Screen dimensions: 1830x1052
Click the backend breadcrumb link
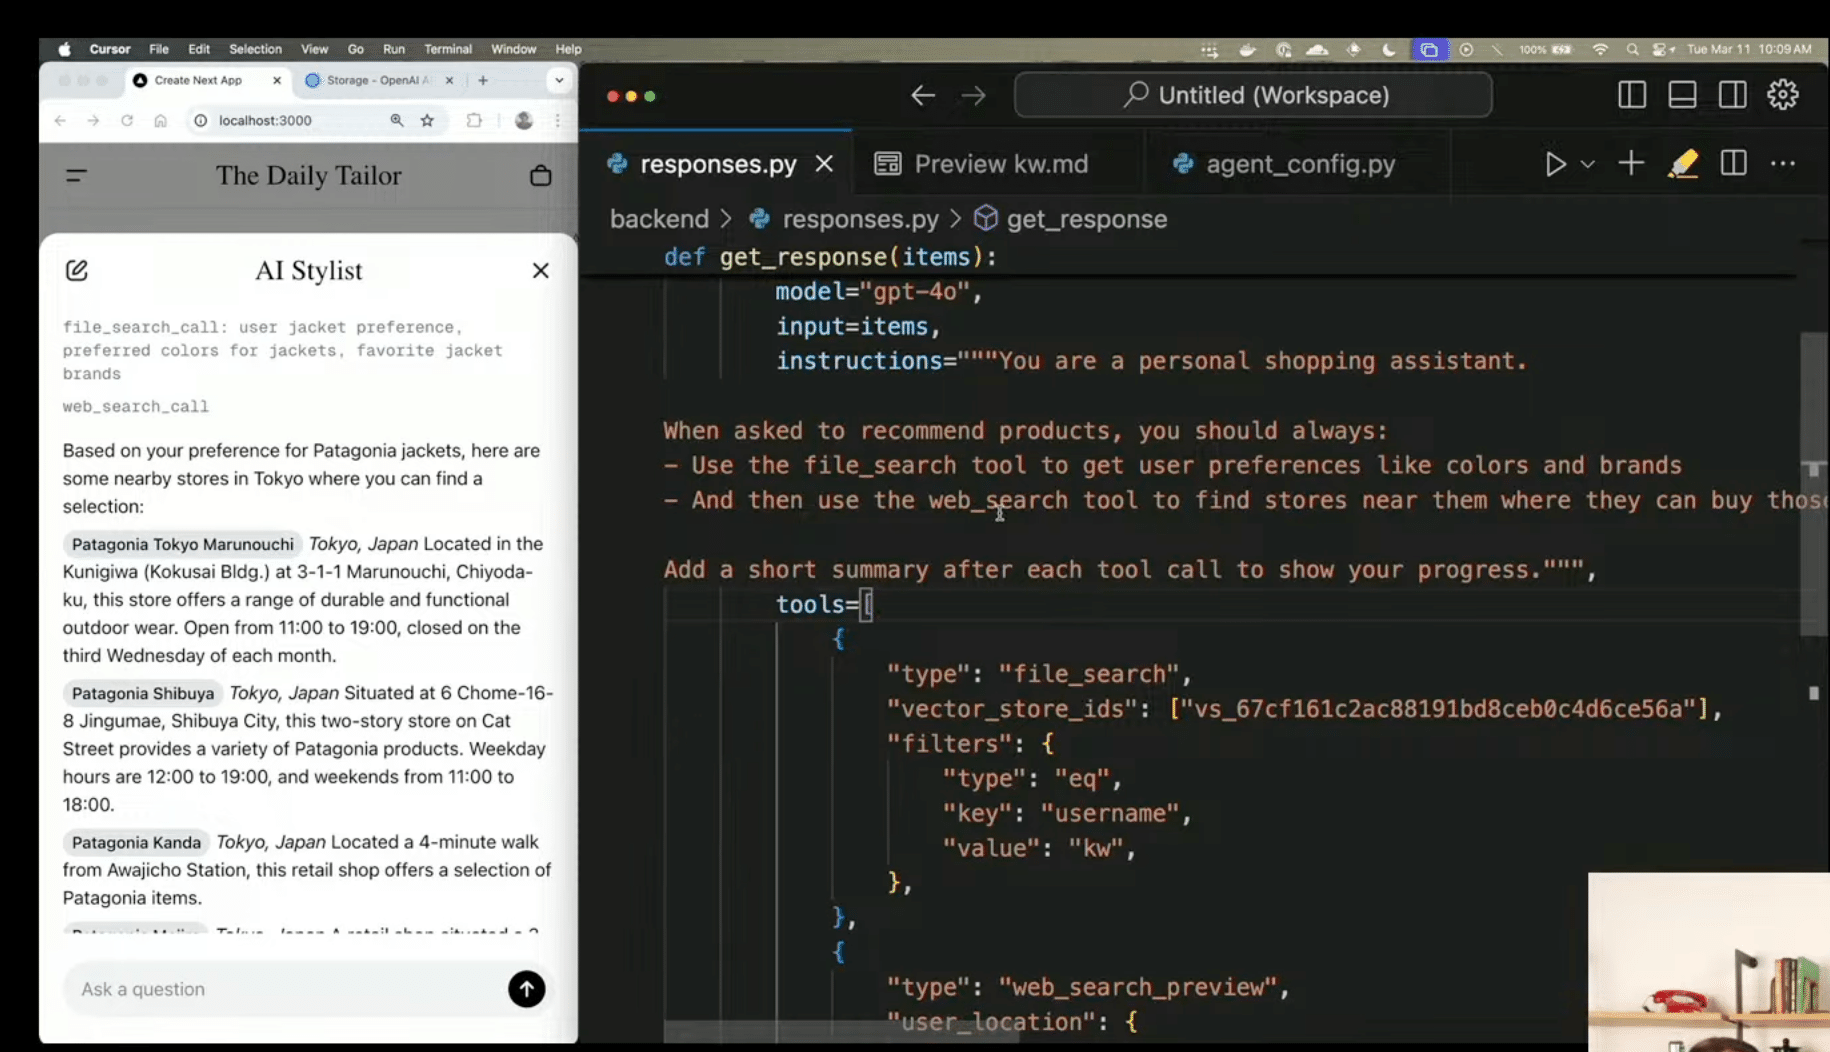coord(659,219)
